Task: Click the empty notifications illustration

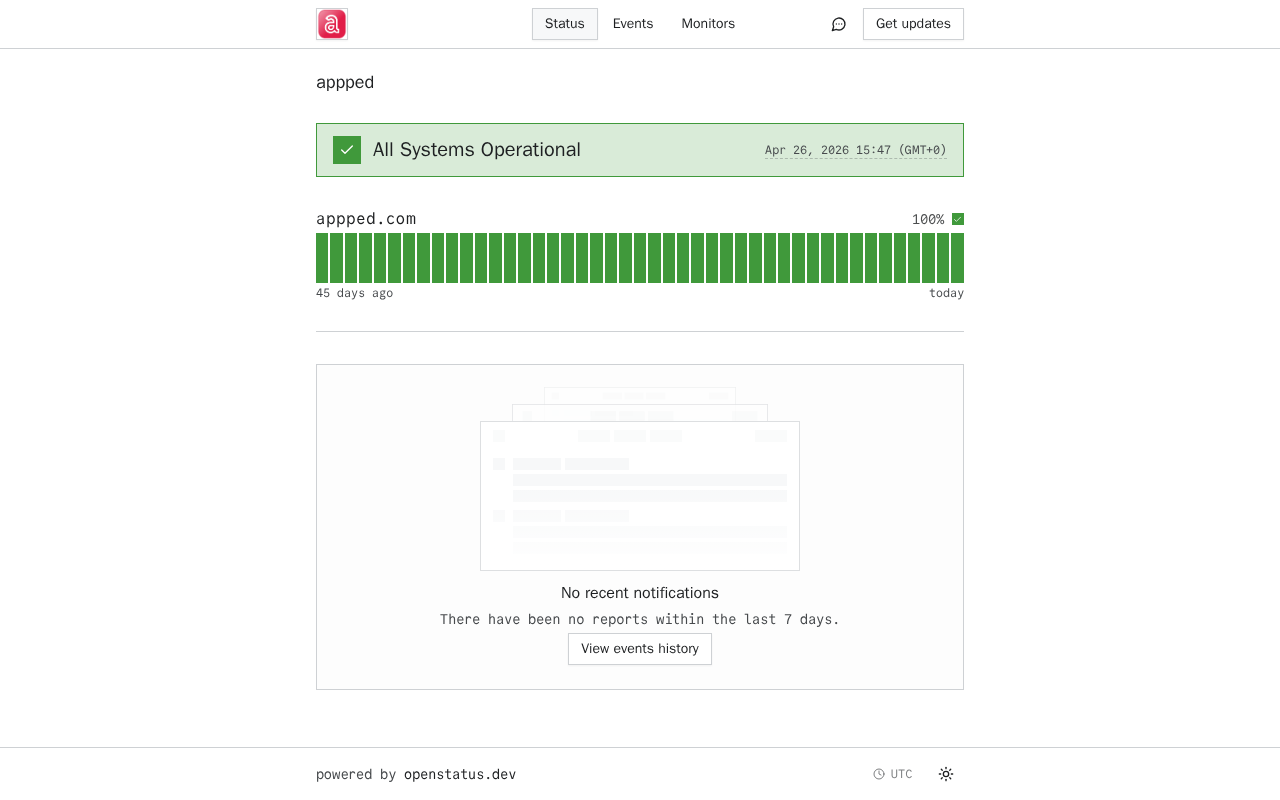Action: (x=640, y=480)
